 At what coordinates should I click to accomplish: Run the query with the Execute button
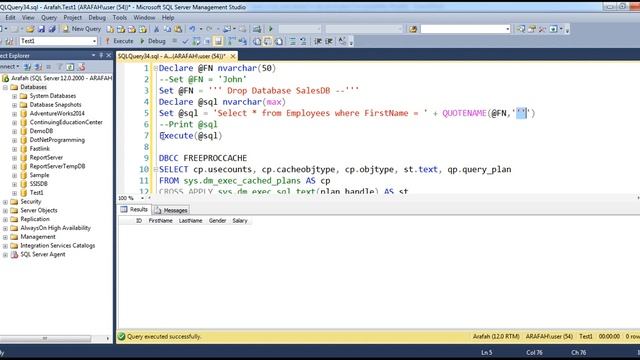[x=119, y=41]
